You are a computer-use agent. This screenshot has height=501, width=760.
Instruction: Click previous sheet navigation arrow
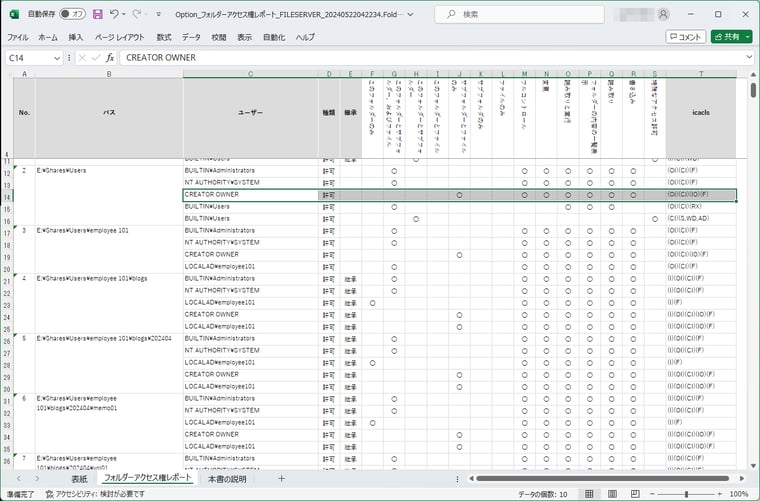click(18, 479)
